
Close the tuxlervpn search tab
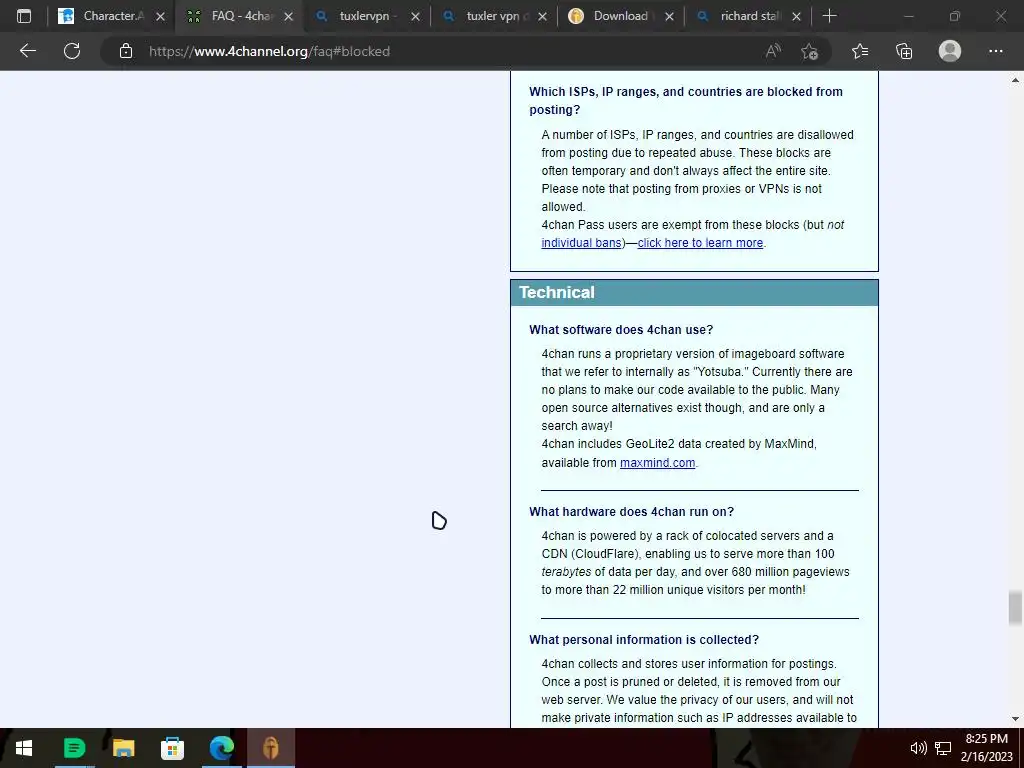pyautogui.click(x=415, y=16)
